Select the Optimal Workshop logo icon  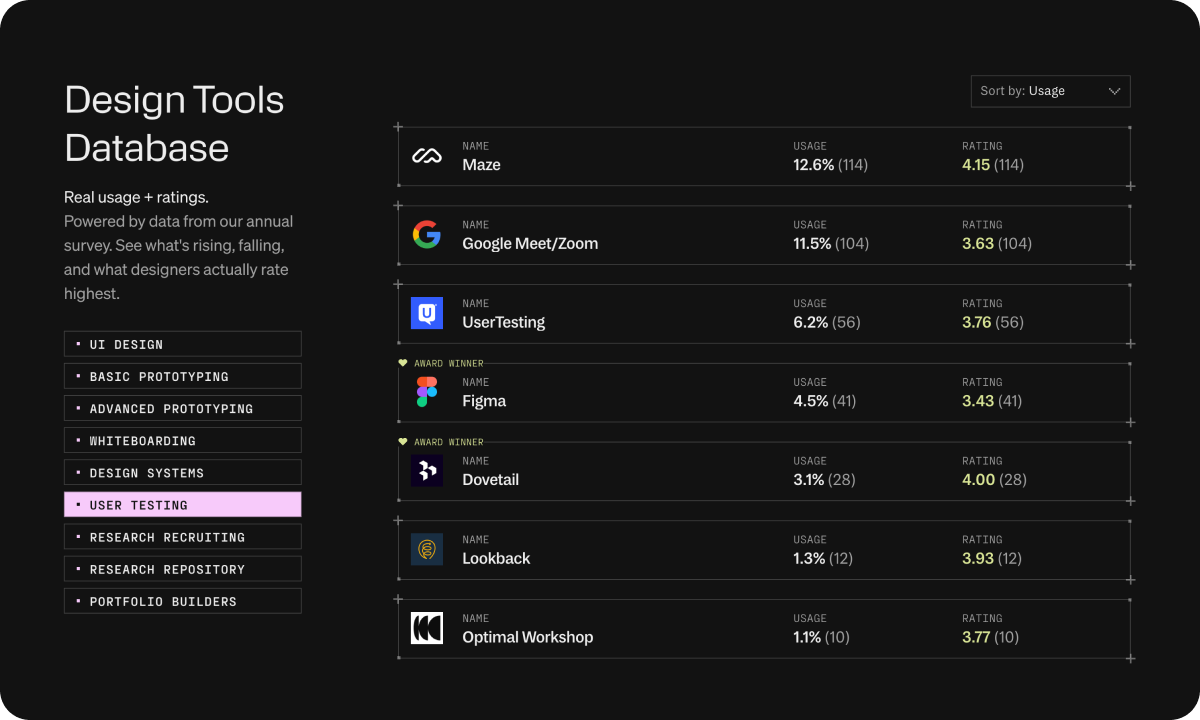pyautogui.click(x=427, y=628)
